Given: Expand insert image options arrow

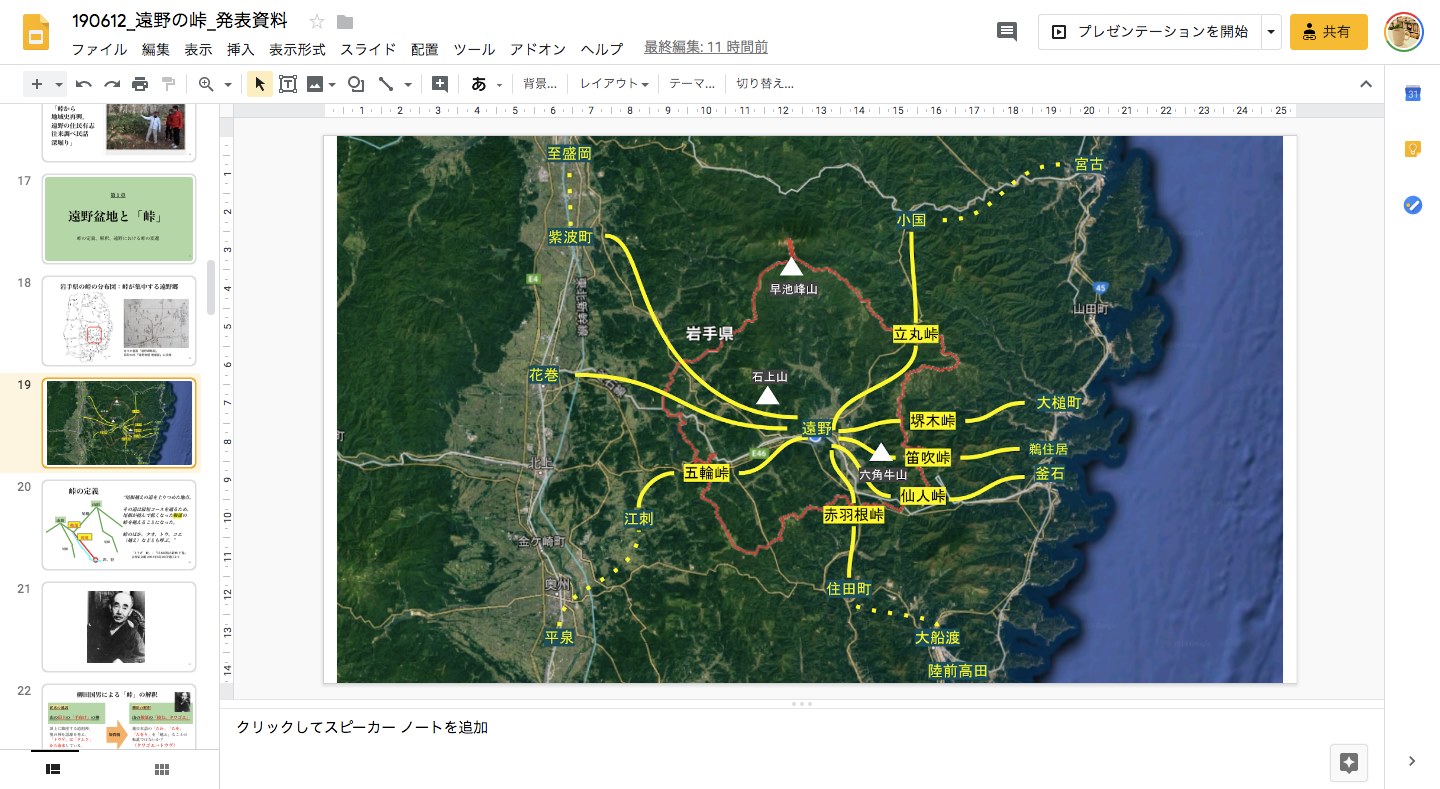Looking at the screenshot, I should 332,84.
